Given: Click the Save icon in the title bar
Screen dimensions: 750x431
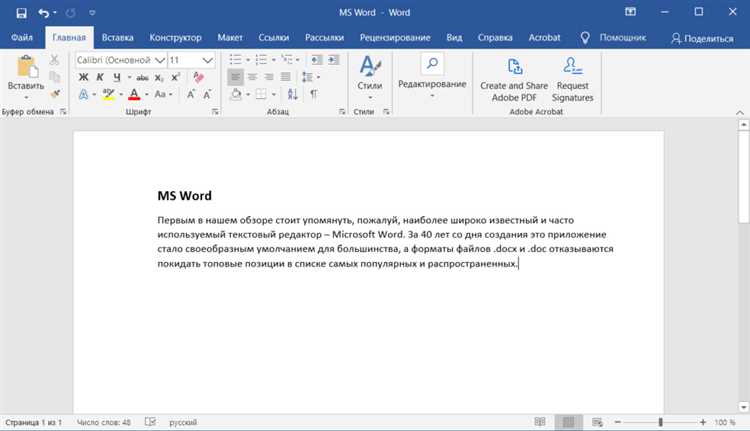Looking at the screenshot, I should tap(21, 13).
